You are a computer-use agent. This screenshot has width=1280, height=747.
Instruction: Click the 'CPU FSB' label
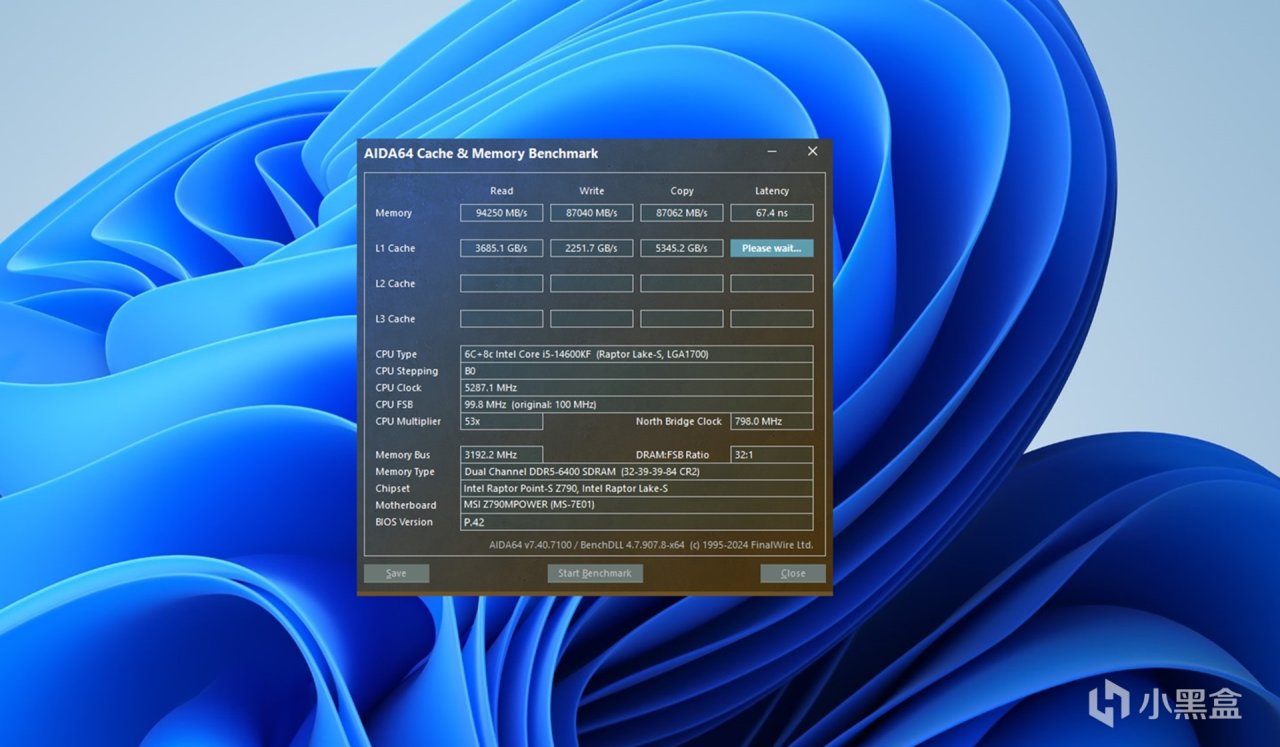coord(394,405)
